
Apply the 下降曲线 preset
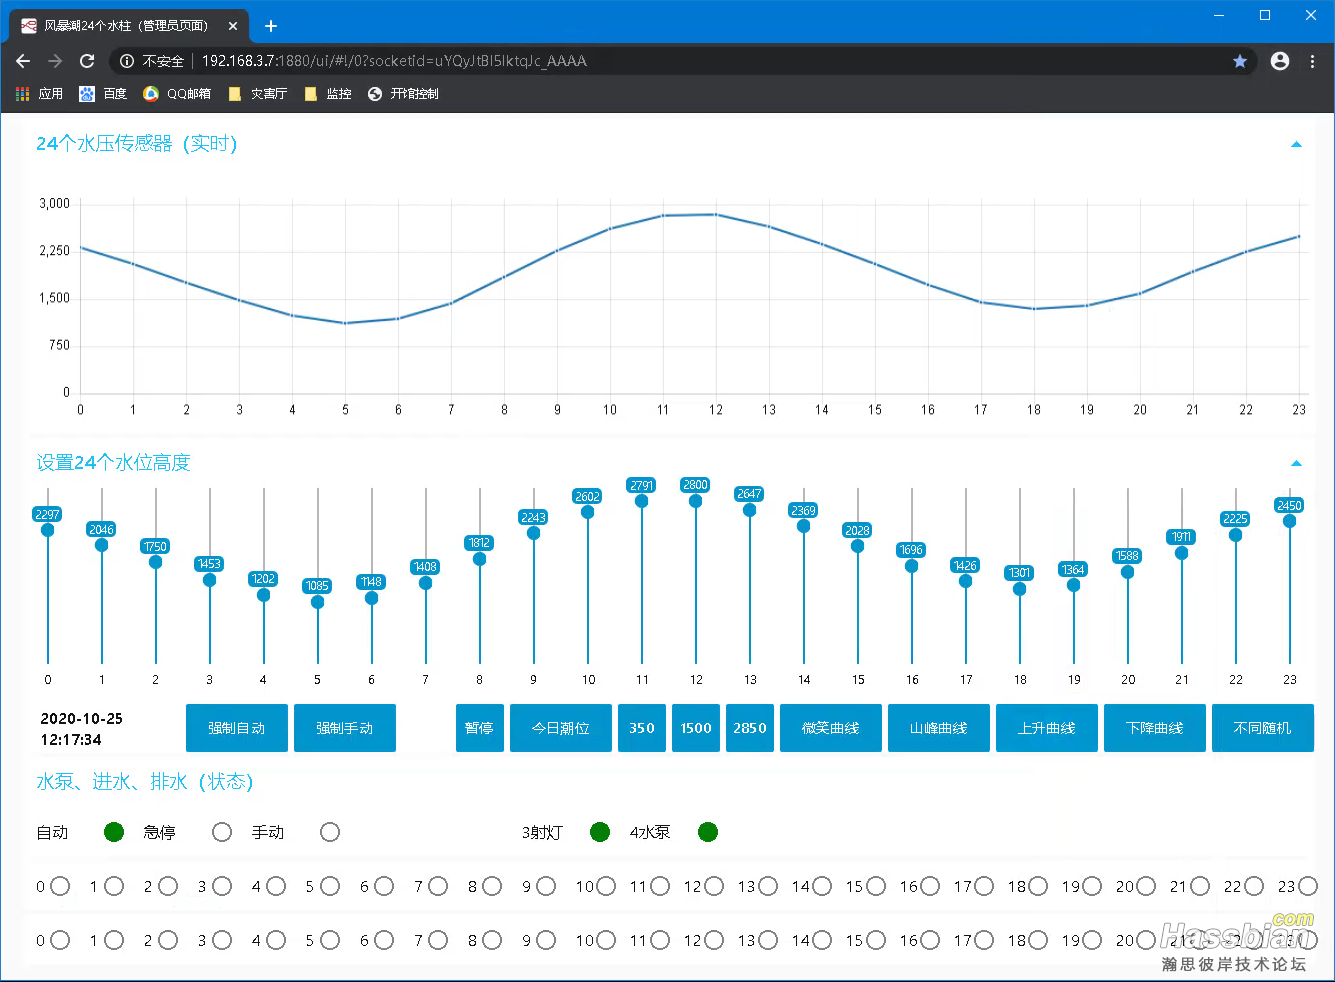click(x=1155, y=728)
